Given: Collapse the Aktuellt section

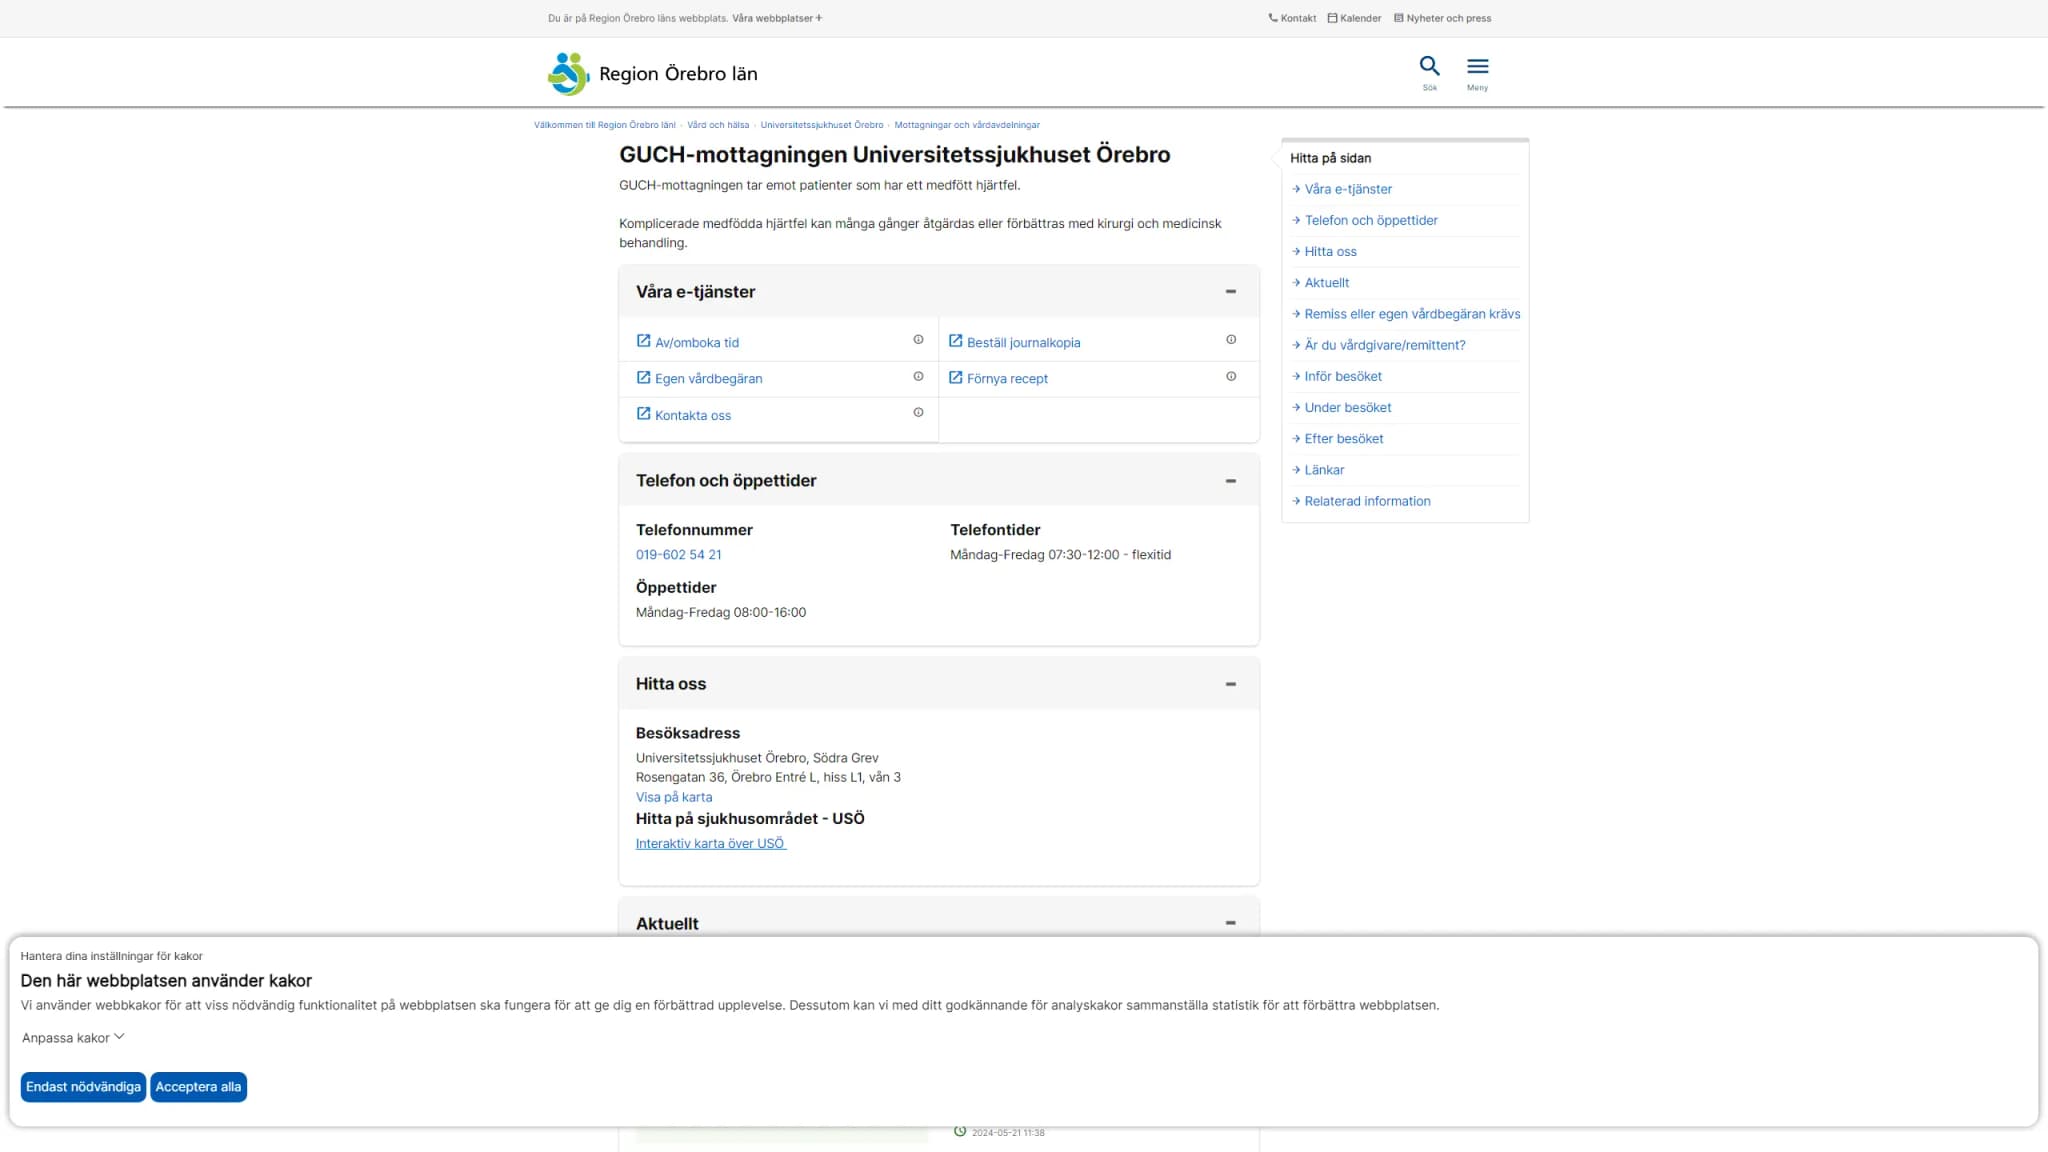Looking at the screenshot, I should [x=1231, y=923].
